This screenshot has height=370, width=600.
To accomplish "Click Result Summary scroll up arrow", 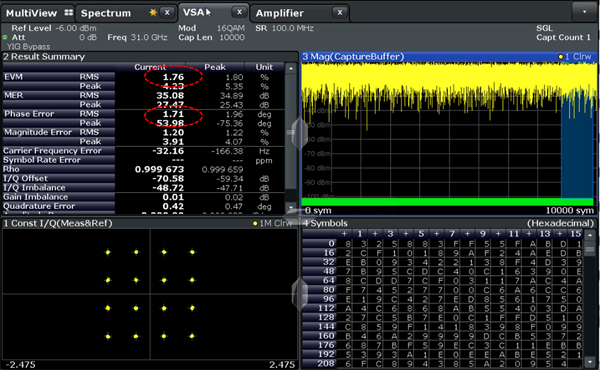I will (291, 68).
